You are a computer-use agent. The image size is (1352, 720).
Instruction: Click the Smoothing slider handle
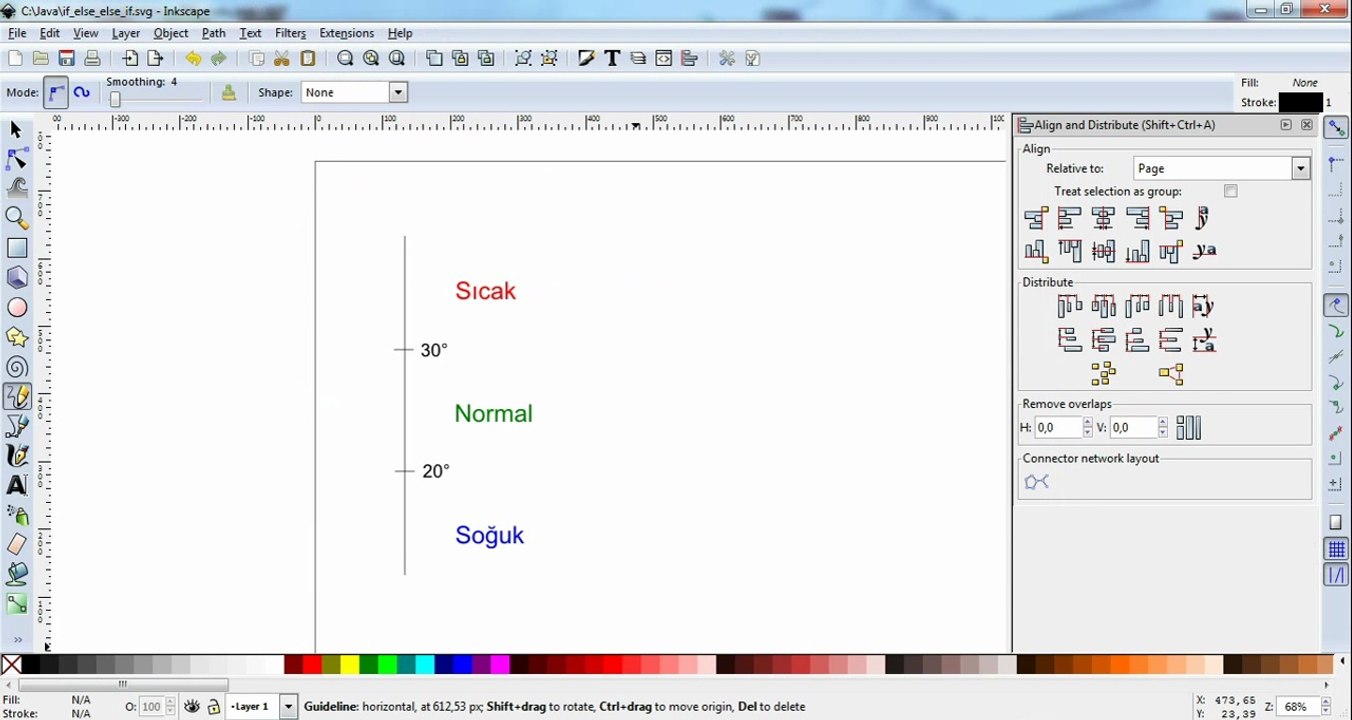[x=115, y=99]
